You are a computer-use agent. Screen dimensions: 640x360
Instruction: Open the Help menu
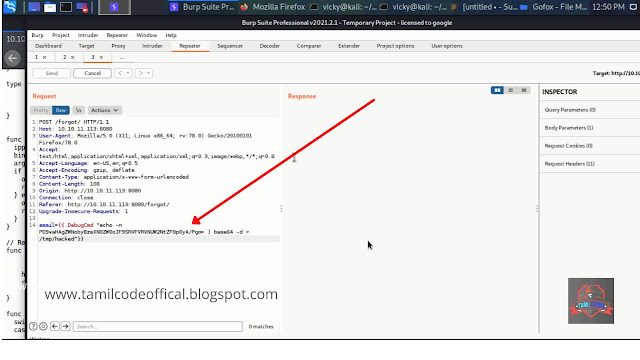tap(171, 35)
